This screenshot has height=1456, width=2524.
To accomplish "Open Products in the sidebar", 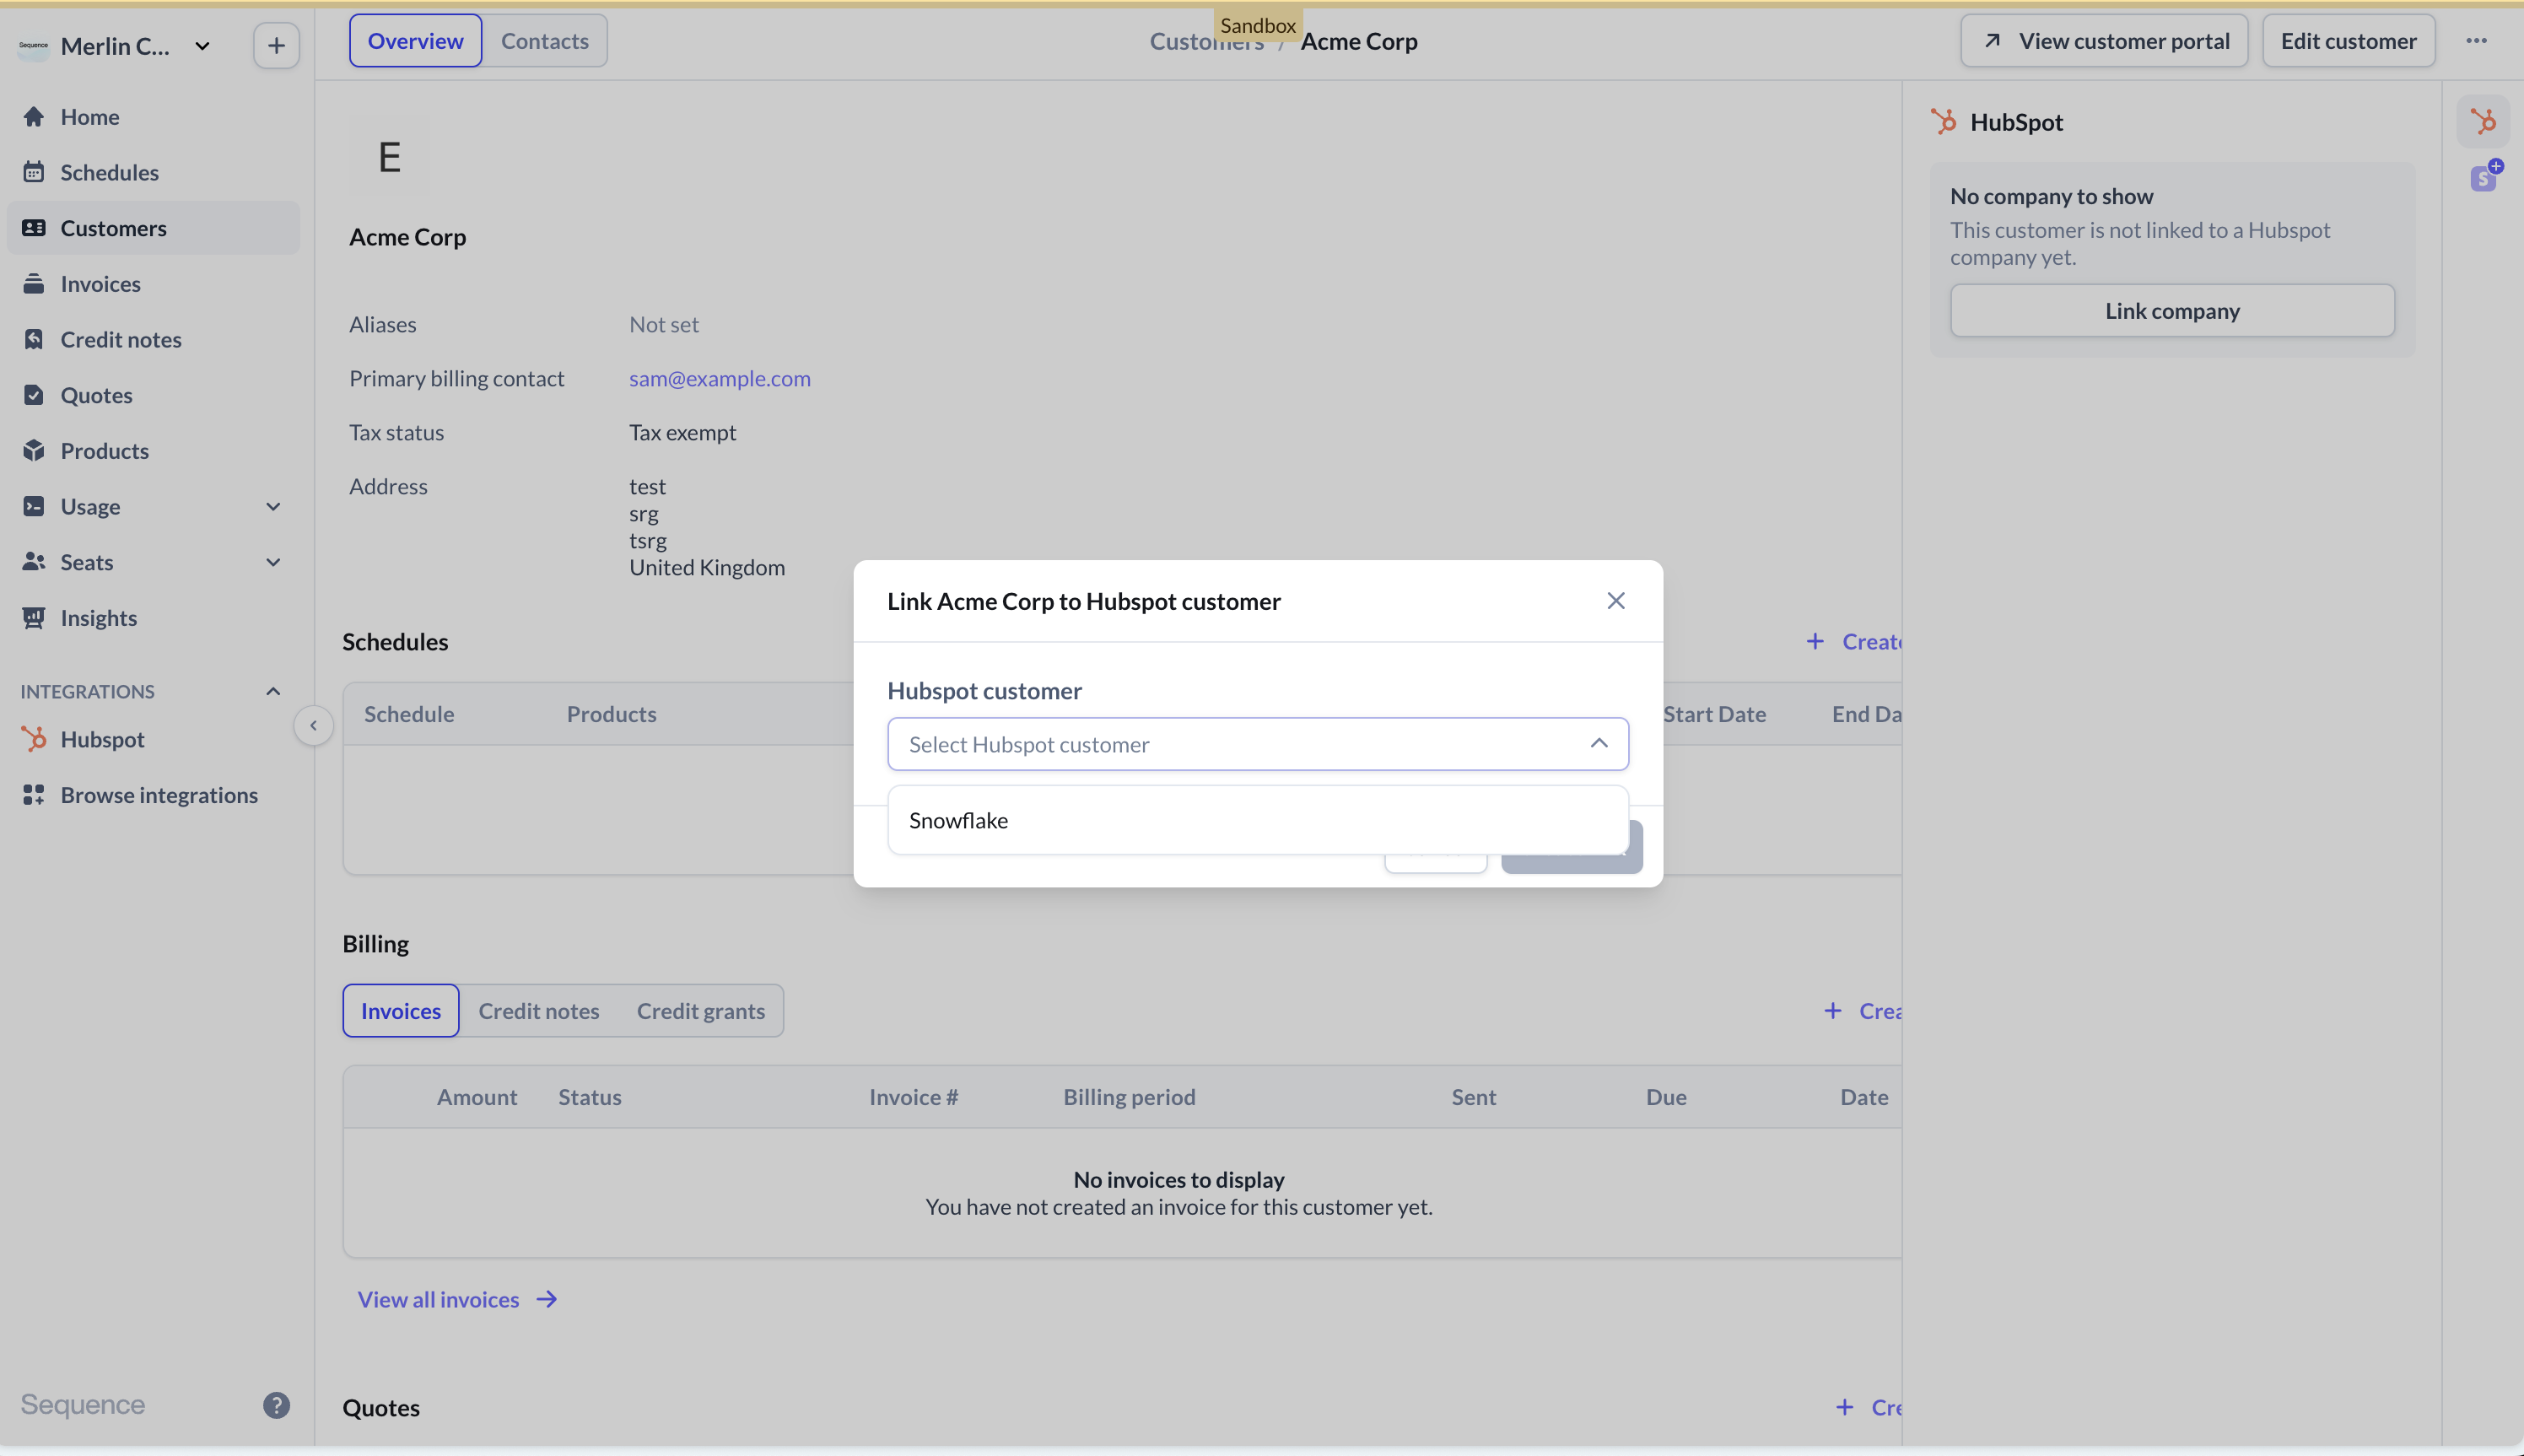I will pos(153,451).
